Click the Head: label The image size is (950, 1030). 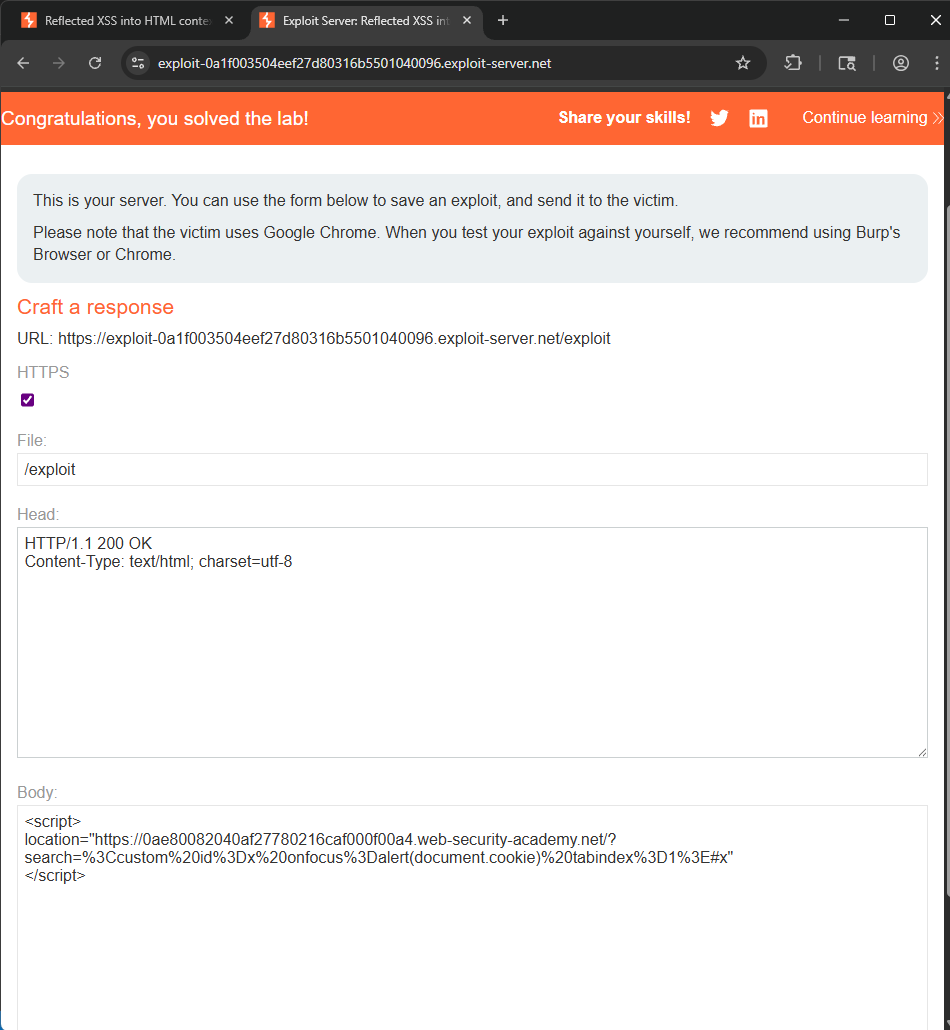(38, 514)
